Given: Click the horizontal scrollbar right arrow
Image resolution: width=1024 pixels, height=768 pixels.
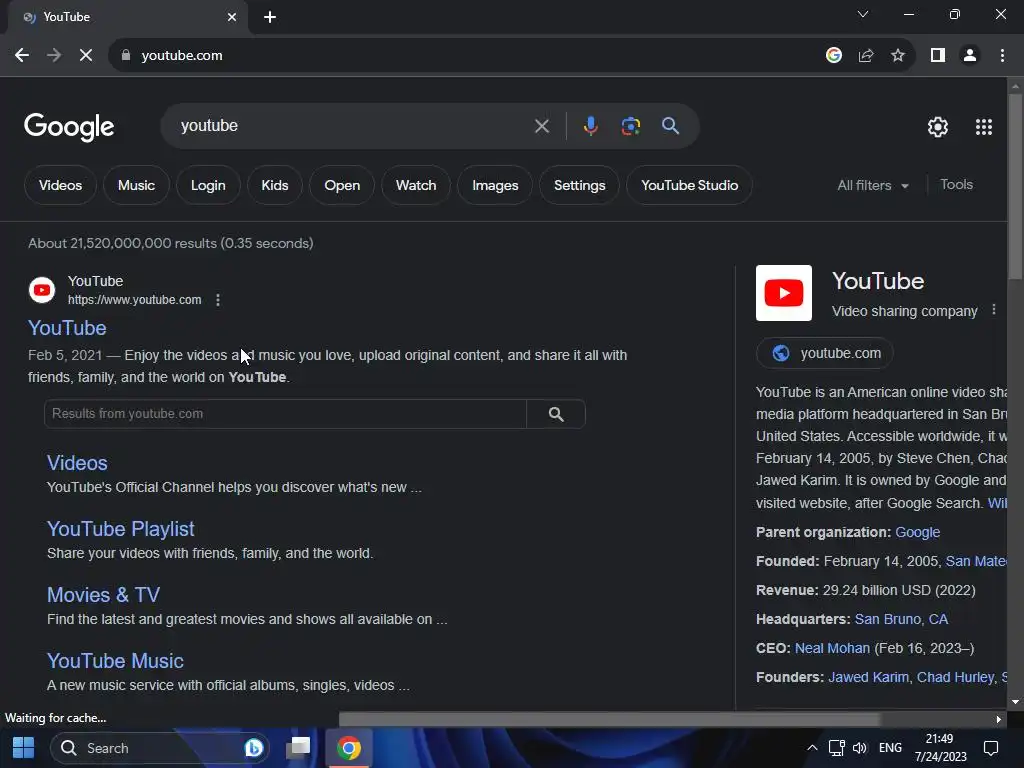Looking at the screenshot, I should click(999, 720).
